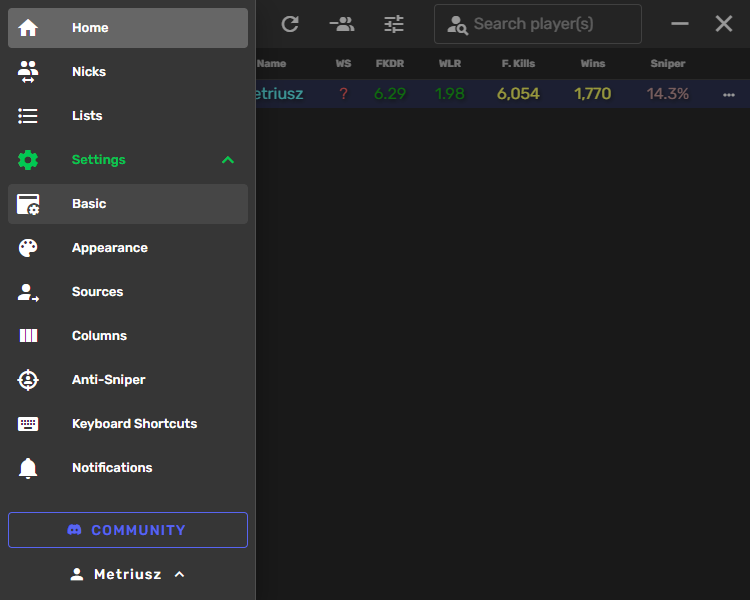Click the Notifications bell icon
Viewport: 750px width, 600px height.
coord(28,468)
